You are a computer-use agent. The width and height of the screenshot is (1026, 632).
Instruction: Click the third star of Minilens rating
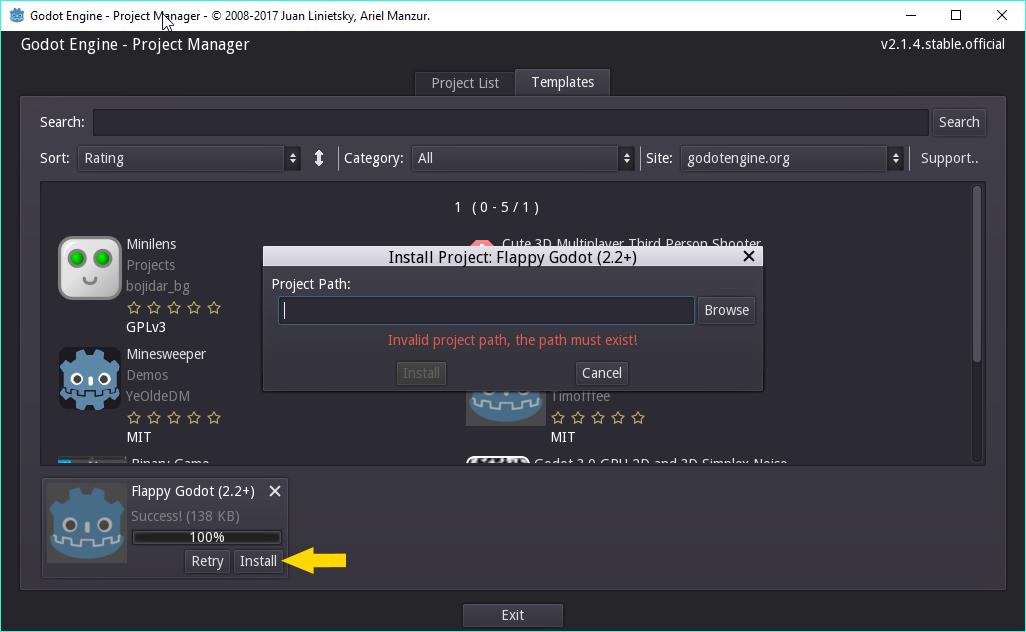[x=174, y=307]
